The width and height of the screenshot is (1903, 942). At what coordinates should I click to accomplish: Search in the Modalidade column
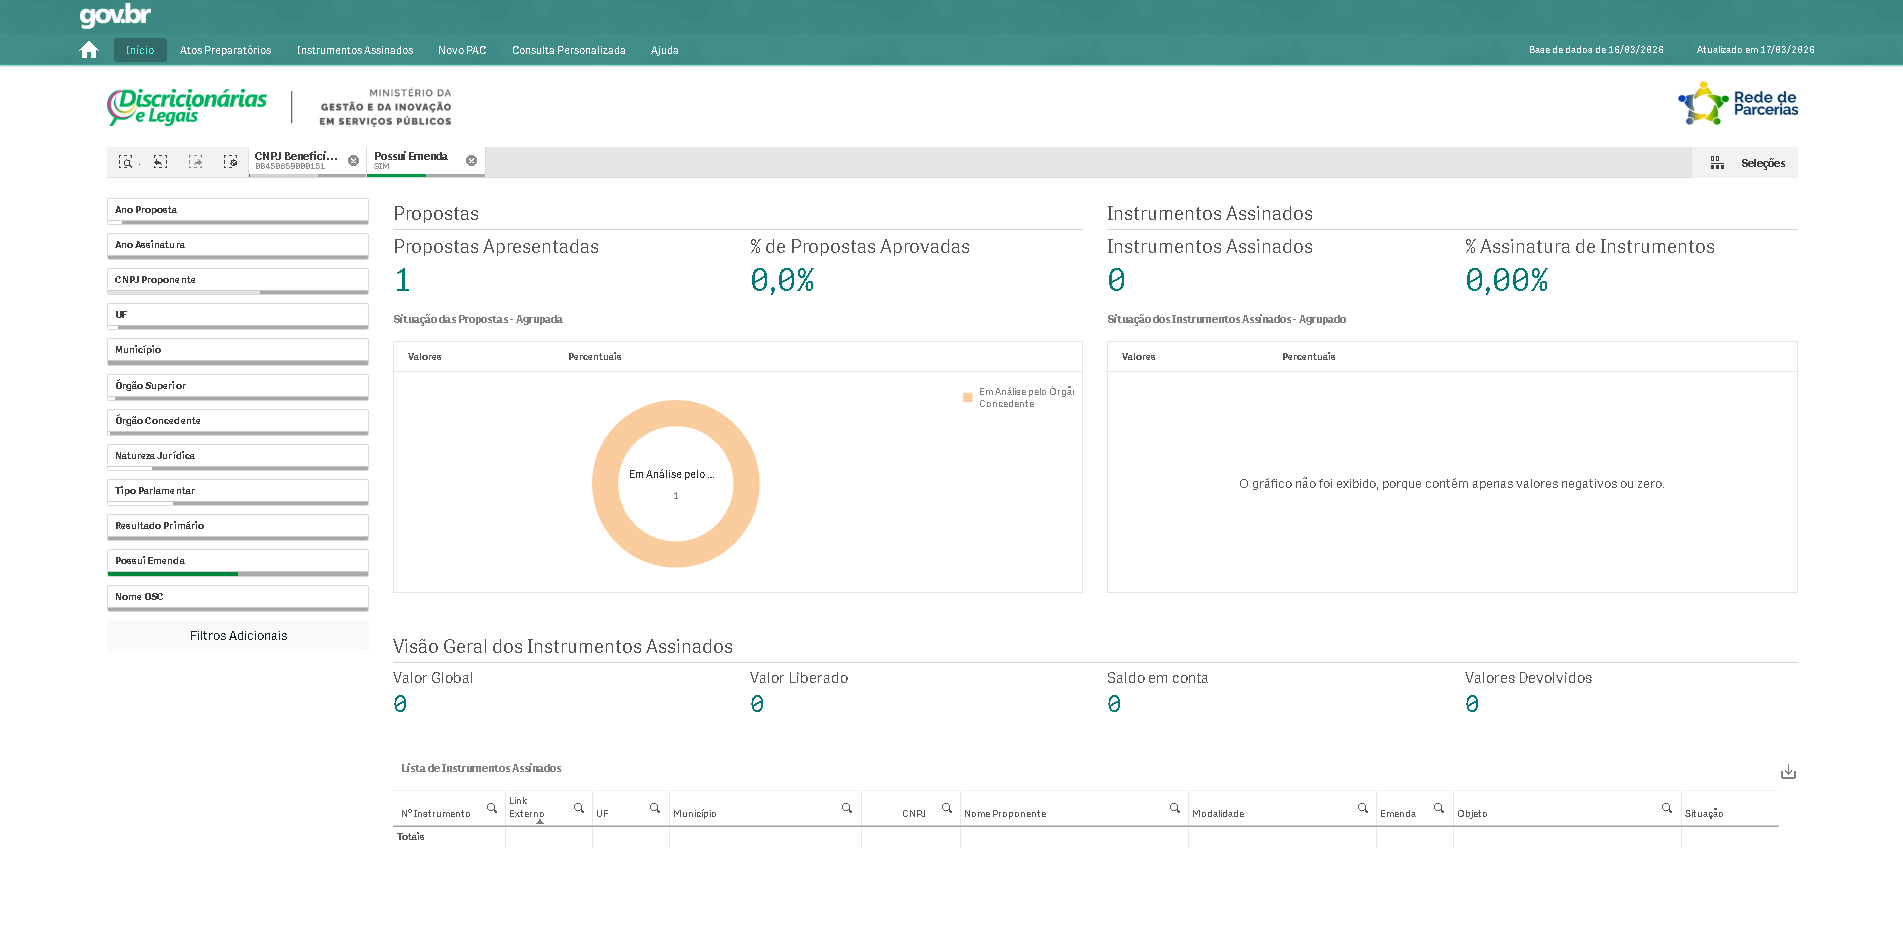(1362, 808)
